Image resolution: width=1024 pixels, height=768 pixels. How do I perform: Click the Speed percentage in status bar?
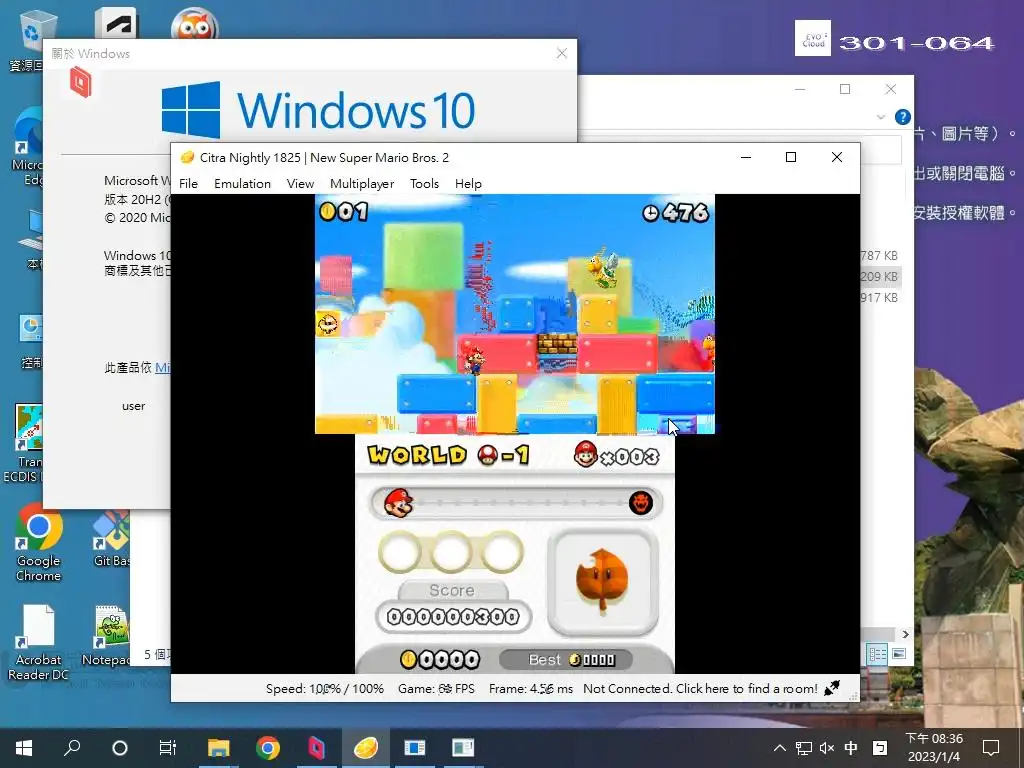tap(325, 688)
